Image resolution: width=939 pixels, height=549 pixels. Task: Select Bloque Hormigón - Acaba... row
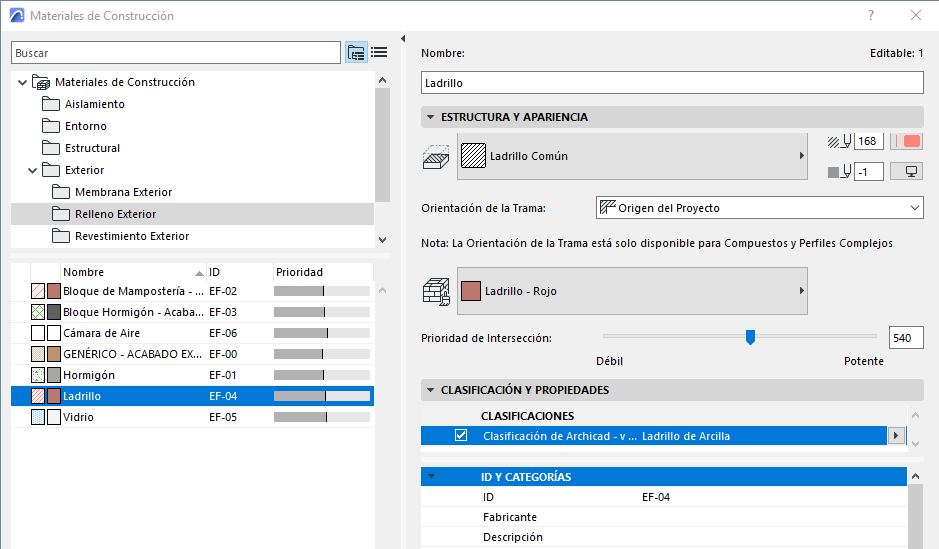[192, 312]
